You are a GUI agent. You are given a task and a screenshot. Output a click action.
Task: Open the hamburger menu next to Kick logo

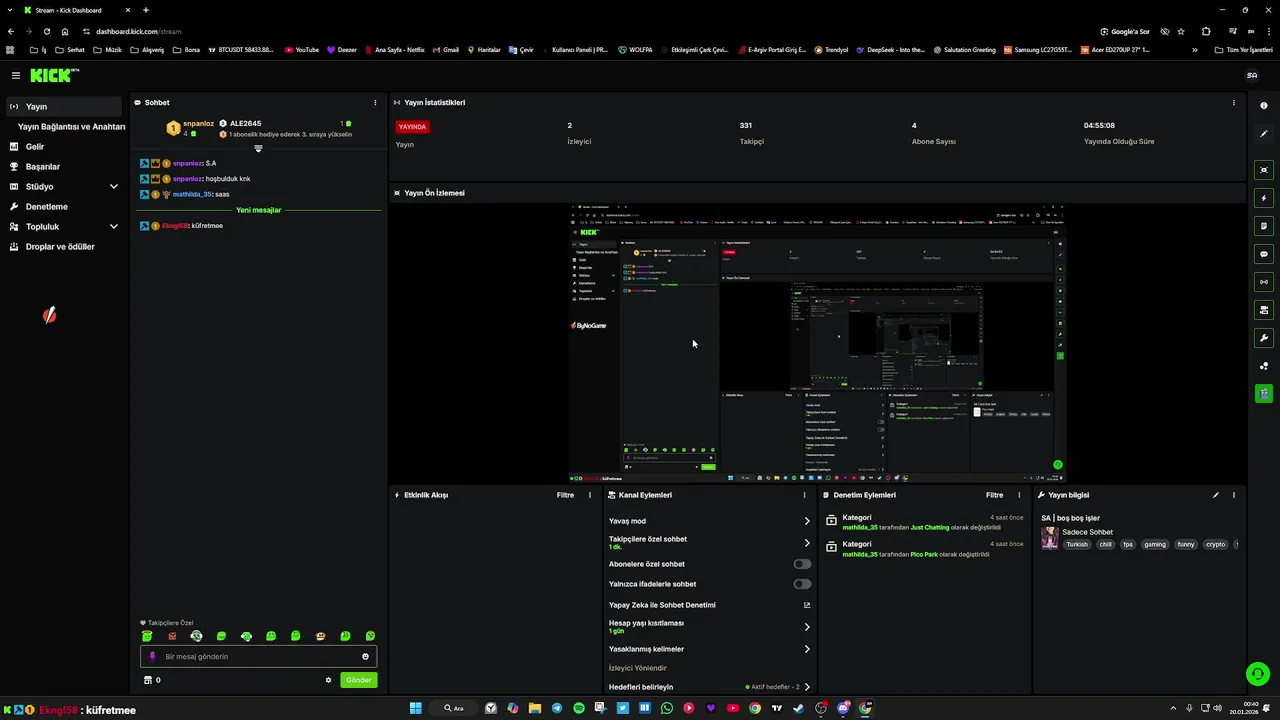(x=15, y=75)
